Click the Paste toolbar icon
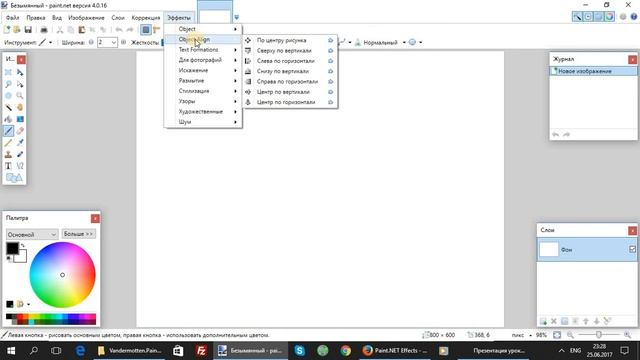The image size is (640, 360). coord(82,29)
